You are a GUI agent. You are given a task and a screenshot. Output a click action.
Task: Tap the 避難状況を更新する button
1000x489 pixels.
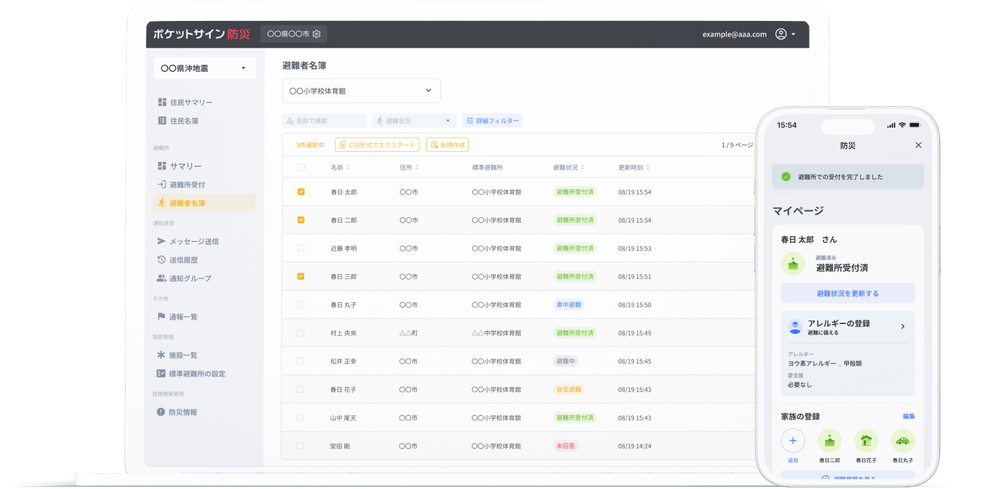847,293
